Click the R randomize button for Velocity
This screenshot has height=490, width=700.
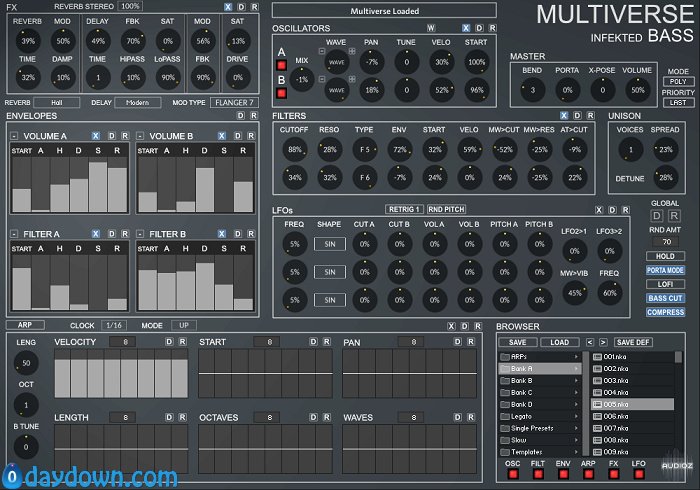(x=183, y=342)
